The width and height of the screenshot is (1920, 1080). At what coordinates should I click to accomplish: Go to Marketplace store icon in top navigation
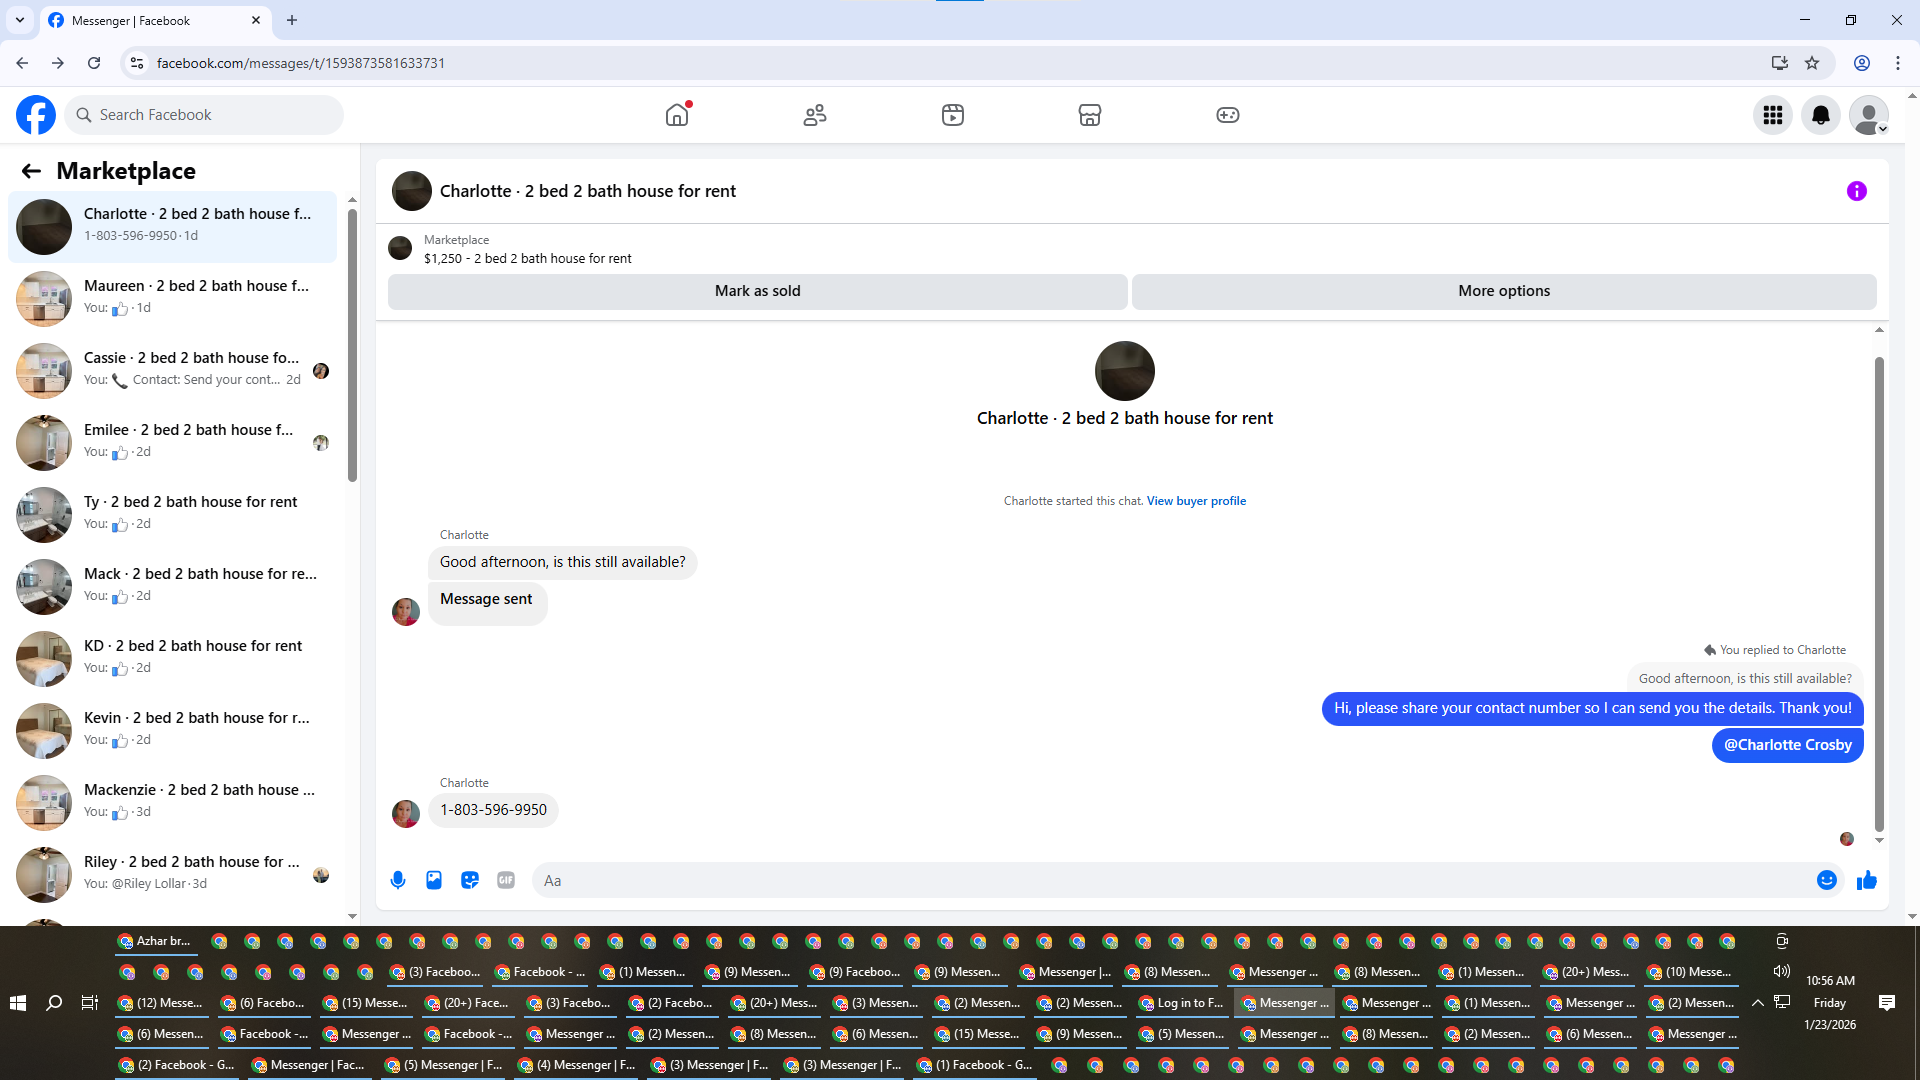[1089, 115]
